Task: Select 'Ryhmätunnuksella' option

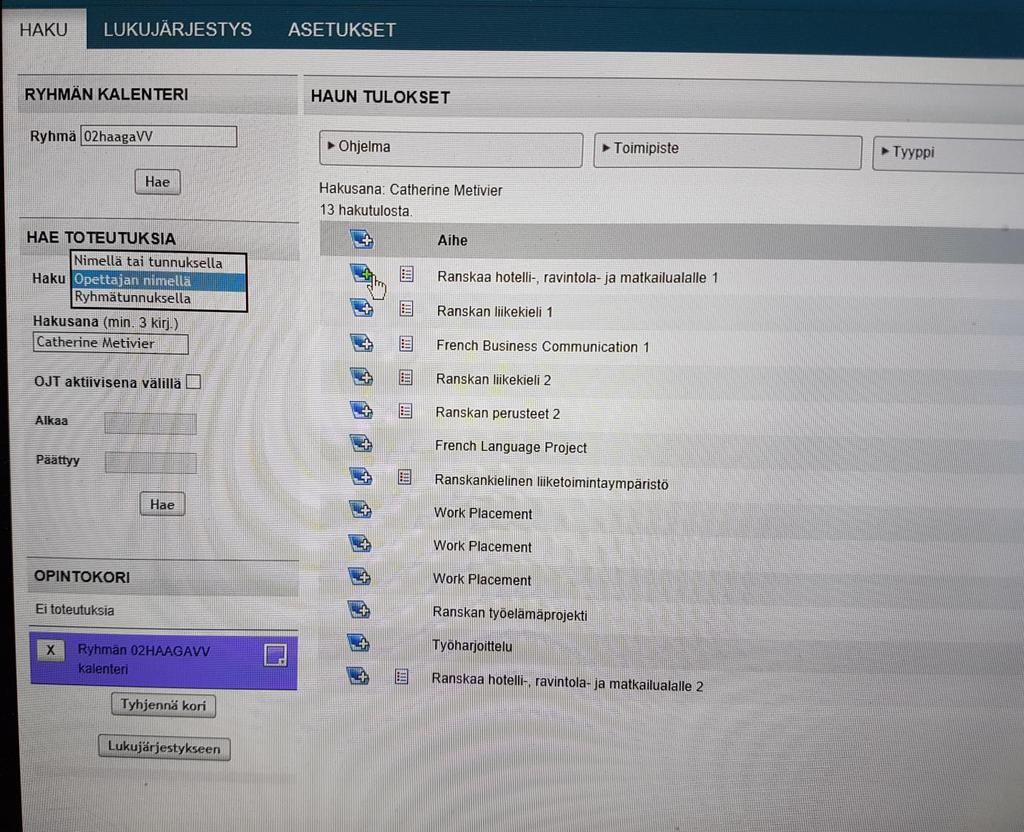Action: (159, 298)
